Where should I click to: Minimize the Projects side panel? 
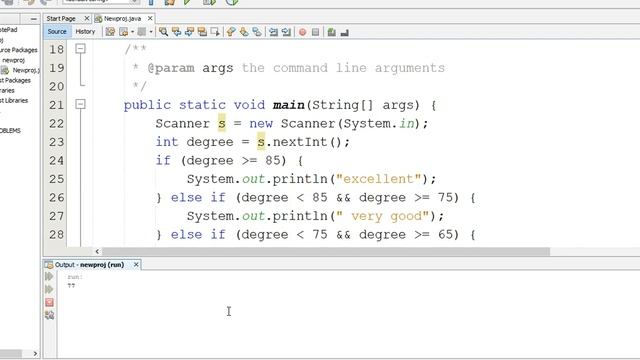pyautogui.click(x=33, y=19)
